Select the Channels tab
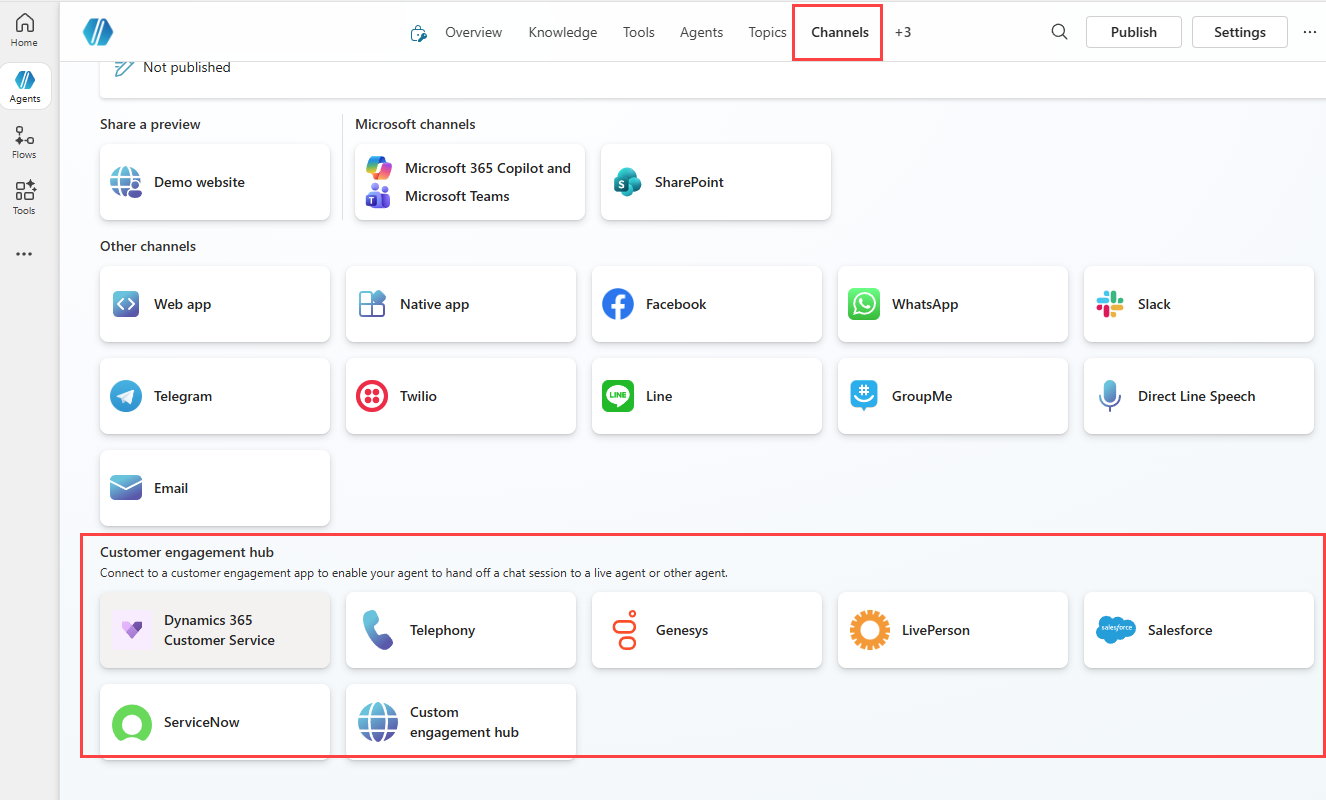 [840, 32]
